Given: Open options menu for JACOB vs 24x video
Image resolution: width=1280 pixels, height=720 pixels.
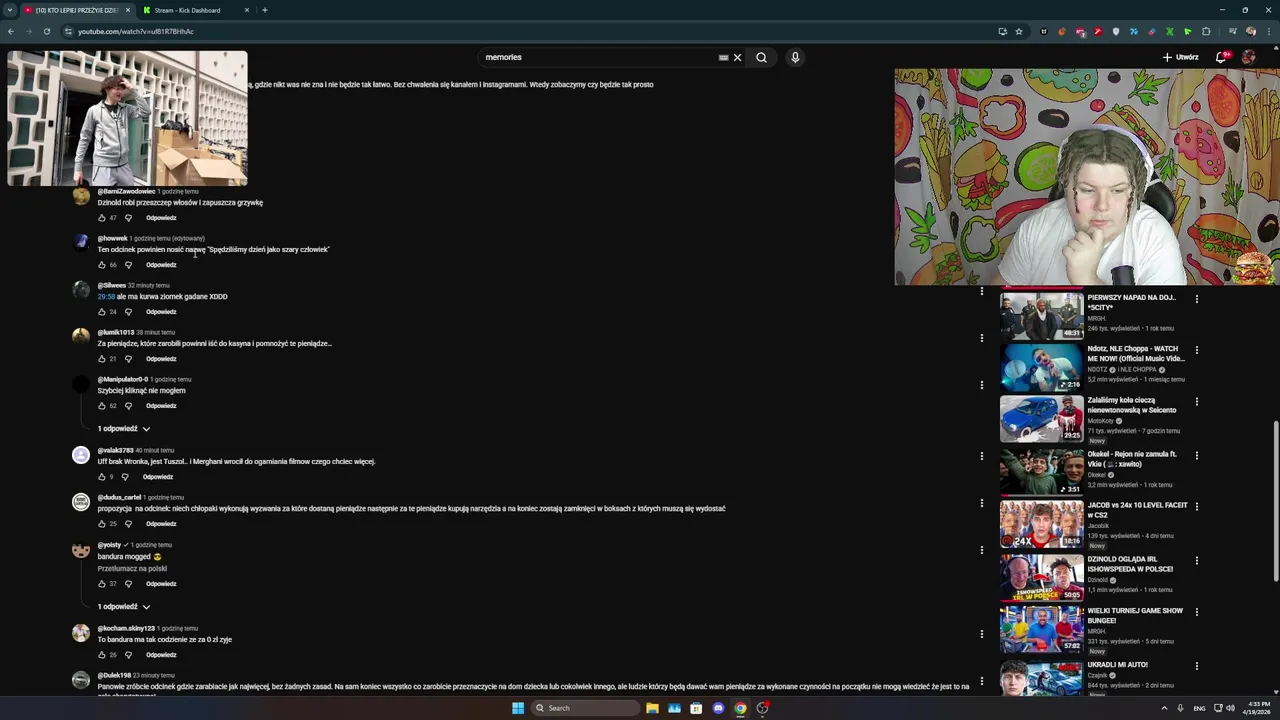Looking at the screenshot, I should [x=1196, y=507].
